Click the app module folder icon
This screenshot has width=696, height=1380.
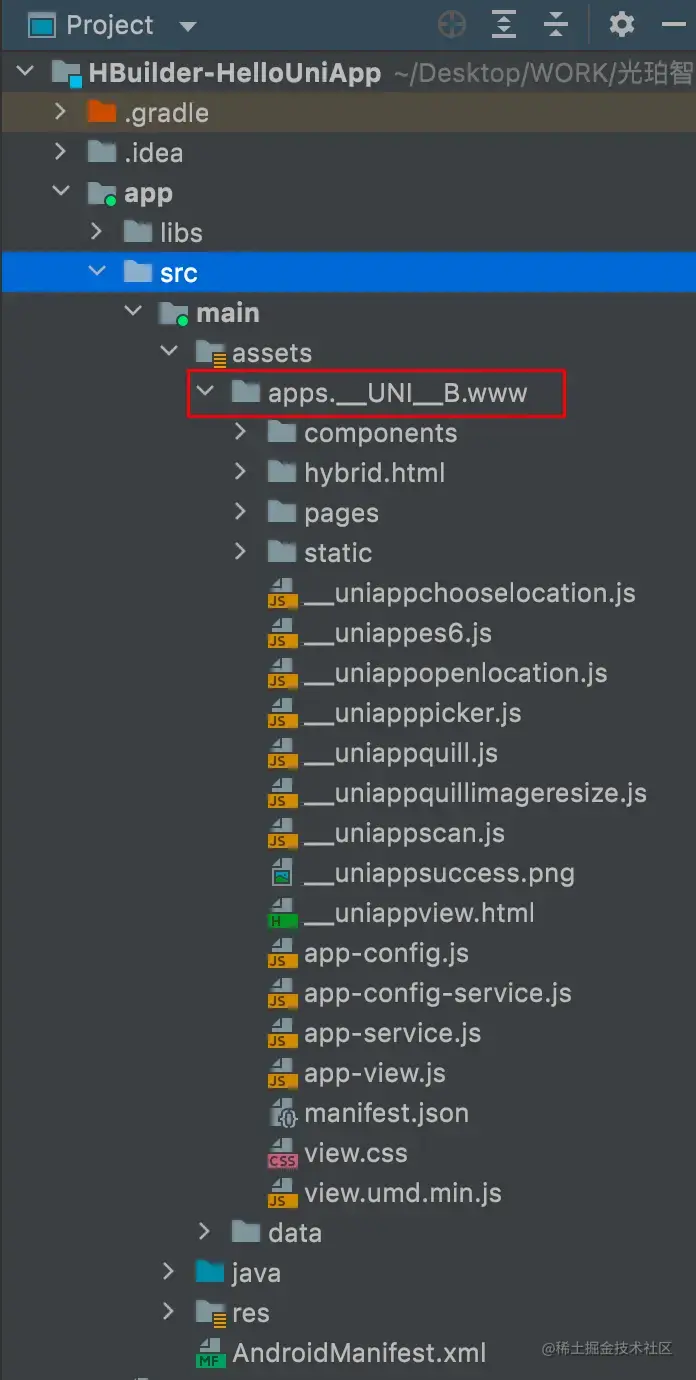click(102, 193)
